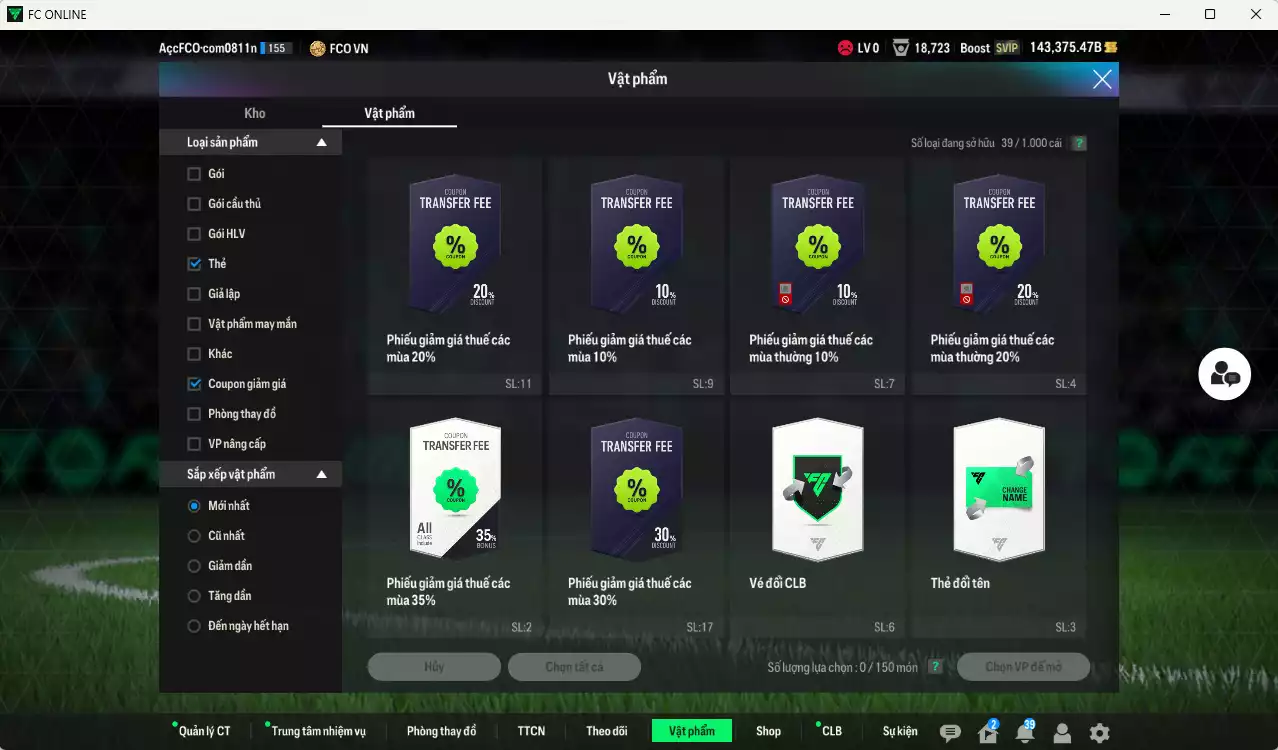The height and width of the screenshot is (750, 1278).
Task: Open the chat speech bubble icon
Action: 950,733
